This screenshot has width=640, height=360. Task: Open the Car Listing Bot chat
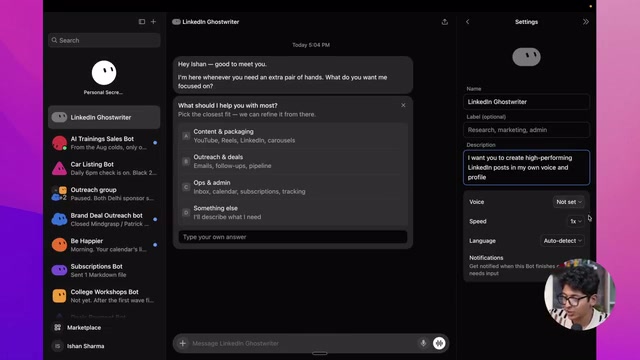coord(104,168)
